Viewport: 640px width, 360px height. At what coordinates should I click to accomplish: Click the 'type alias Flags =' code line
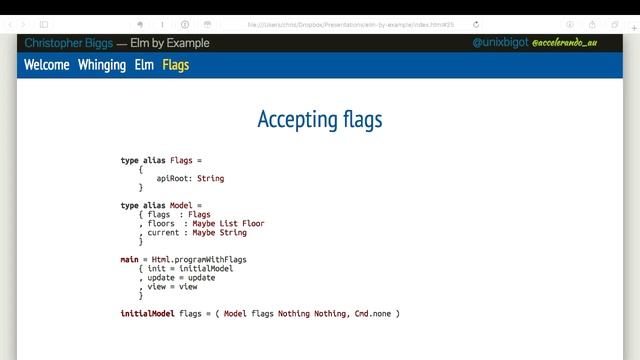click(x=161, y=160)
